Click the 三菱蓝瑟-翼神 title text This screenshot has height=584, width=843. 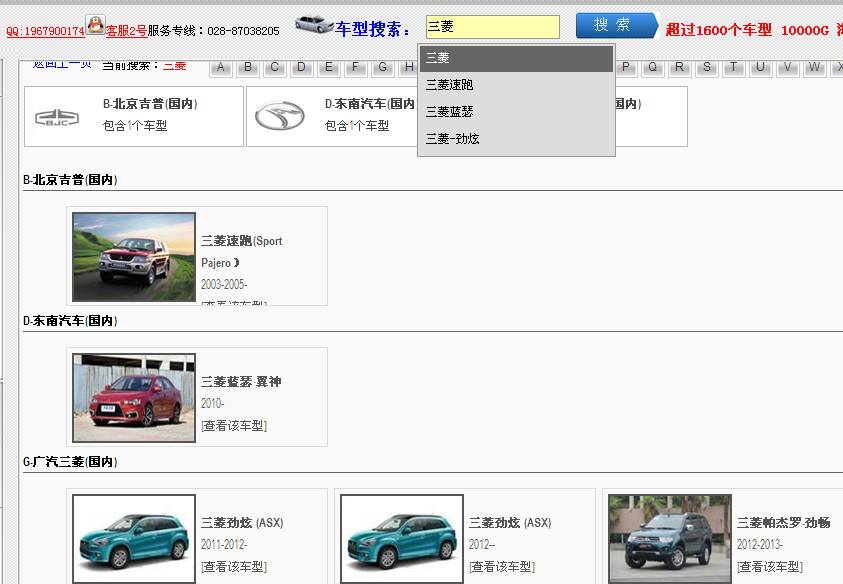[241, 382]
